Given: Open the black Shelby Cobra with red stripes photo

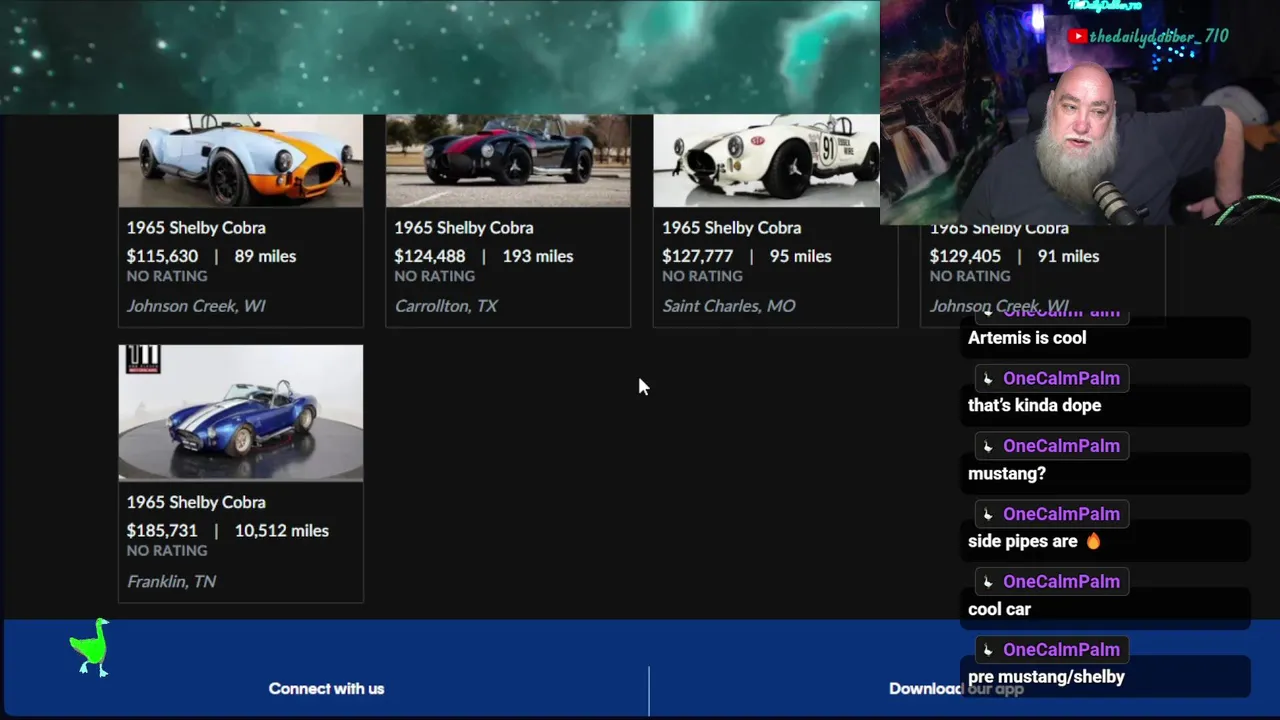Looking at the screenshot, I should pos(508,160).
